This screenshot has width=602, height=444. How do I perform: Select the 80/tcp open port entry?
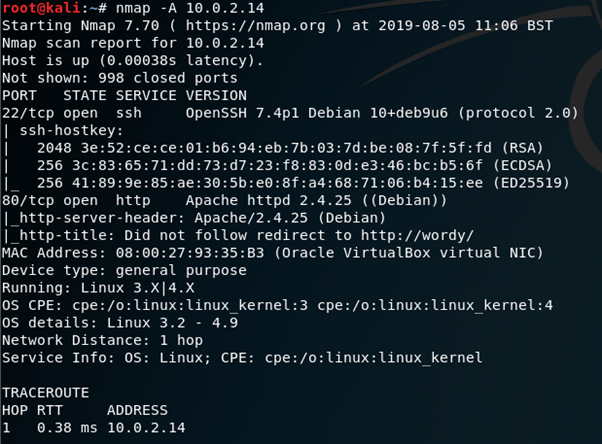tap(40, 201)
